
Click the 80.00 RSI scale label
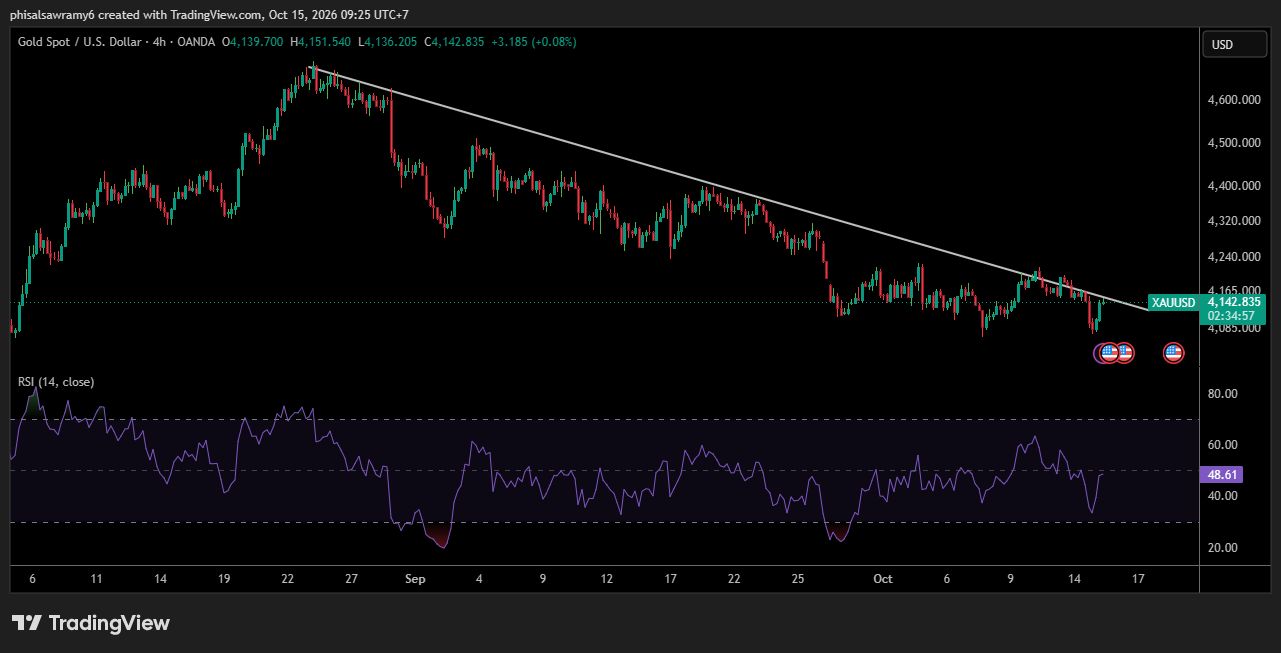[1222, 394]
